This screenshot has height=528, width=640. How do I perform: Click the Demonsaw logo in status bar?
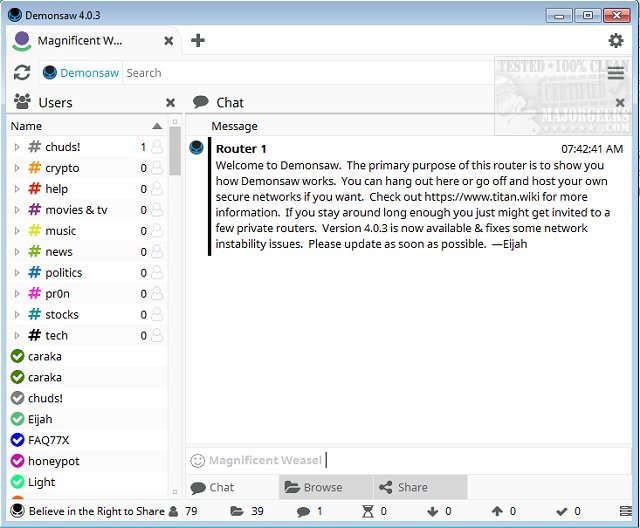(17, 511)
